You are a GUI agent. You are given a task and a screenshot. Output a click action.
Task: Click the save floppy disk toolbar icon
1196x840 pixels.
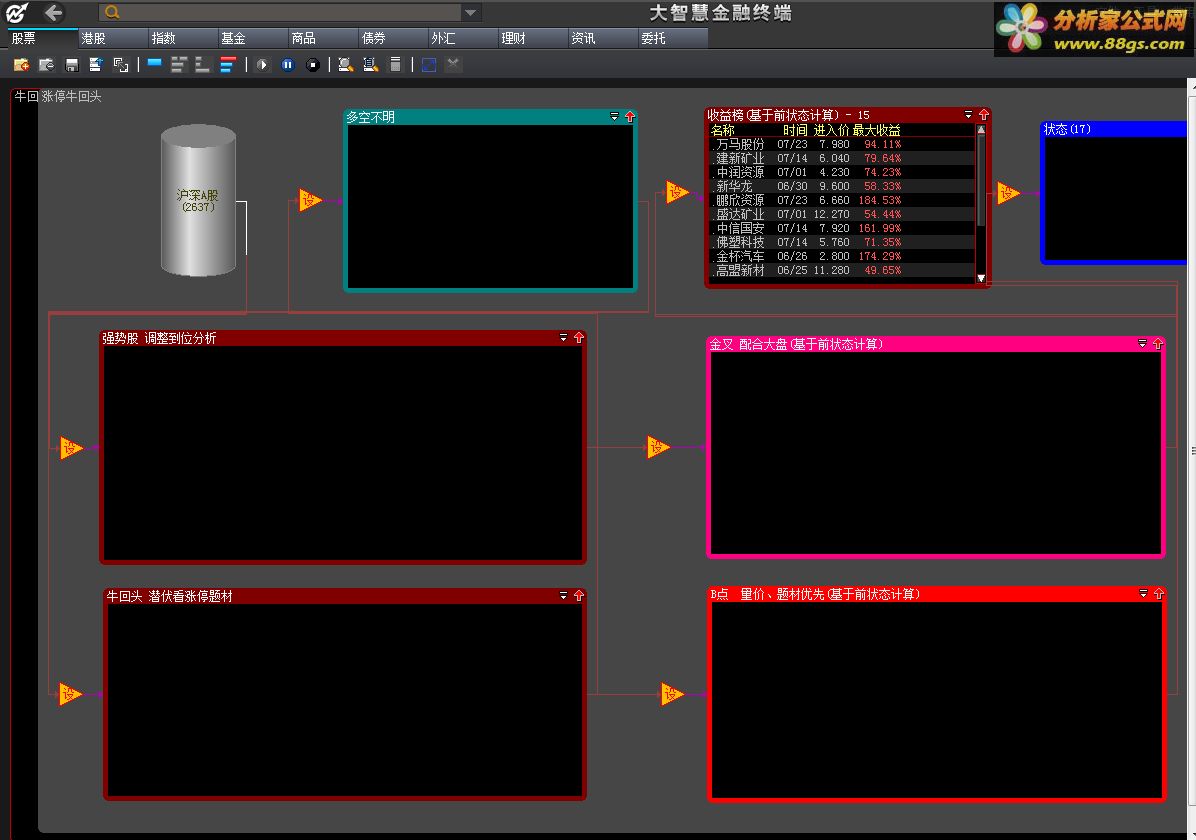coord(72,65)
